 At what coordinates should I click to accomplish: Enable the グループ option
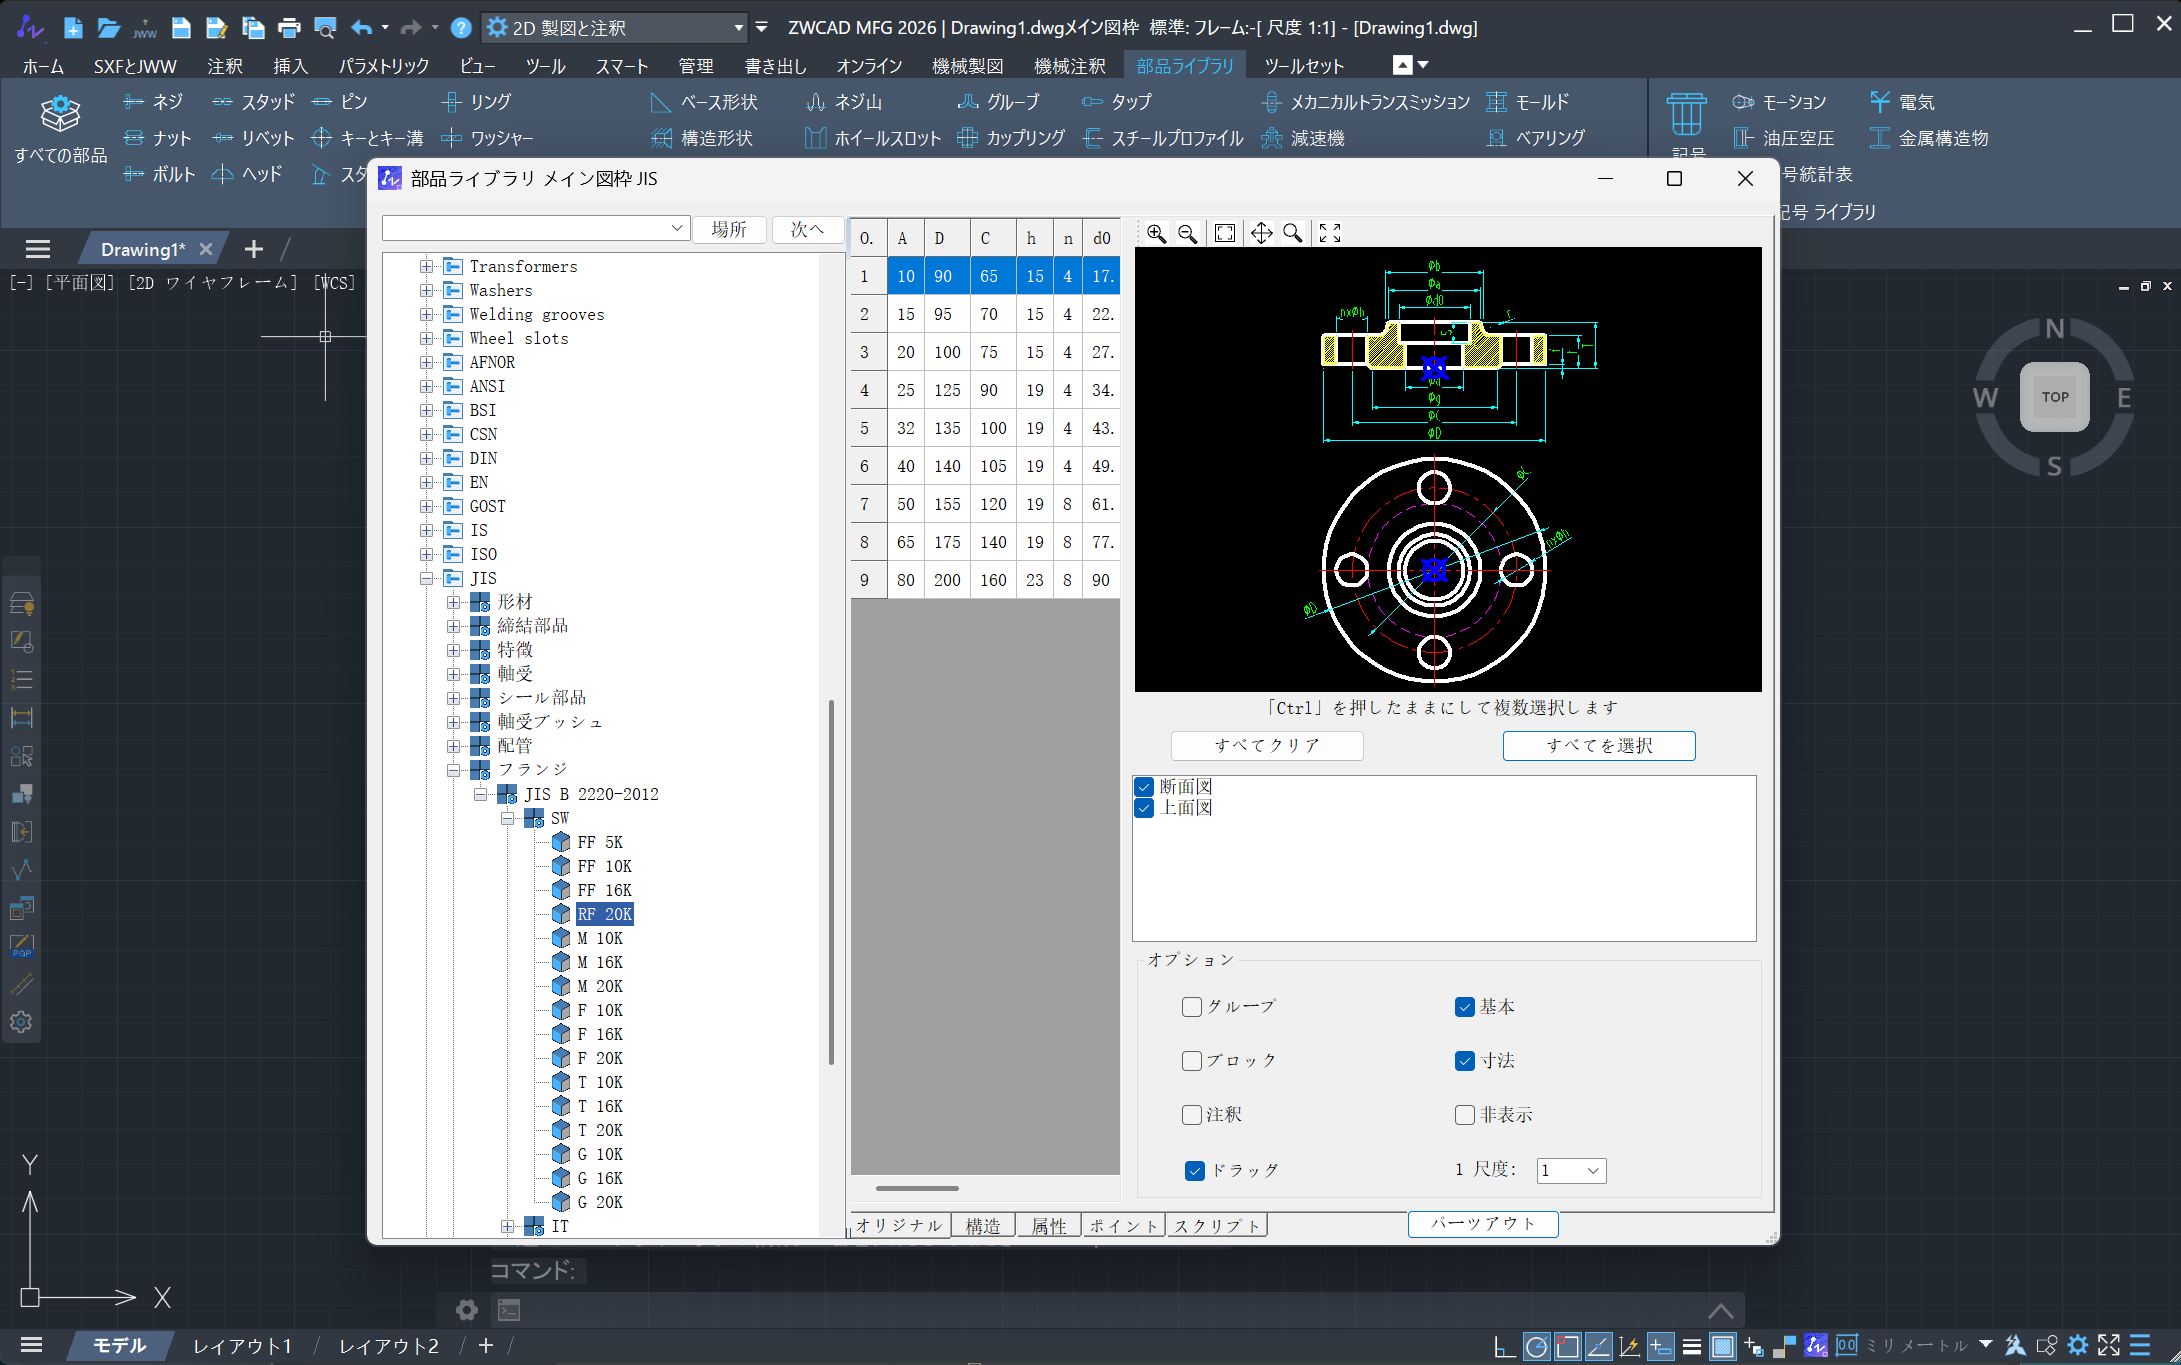point(1191,1007)
